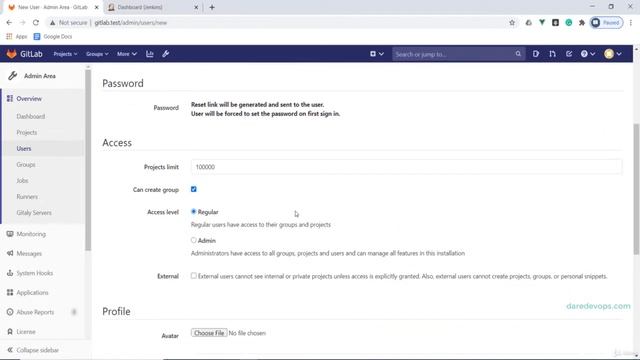Click the search magnifier icon
The image size is (640, 360).
click(518, 54)
